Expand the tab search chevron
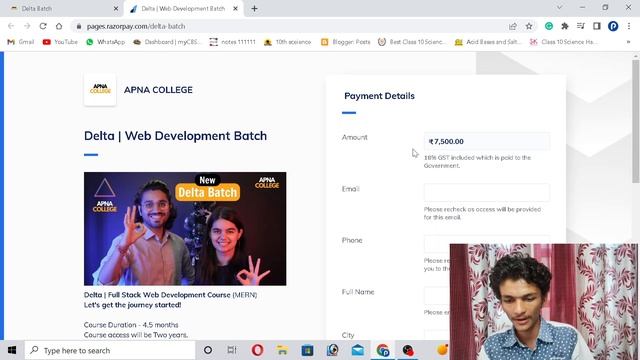640x360 pixels. 560,7
